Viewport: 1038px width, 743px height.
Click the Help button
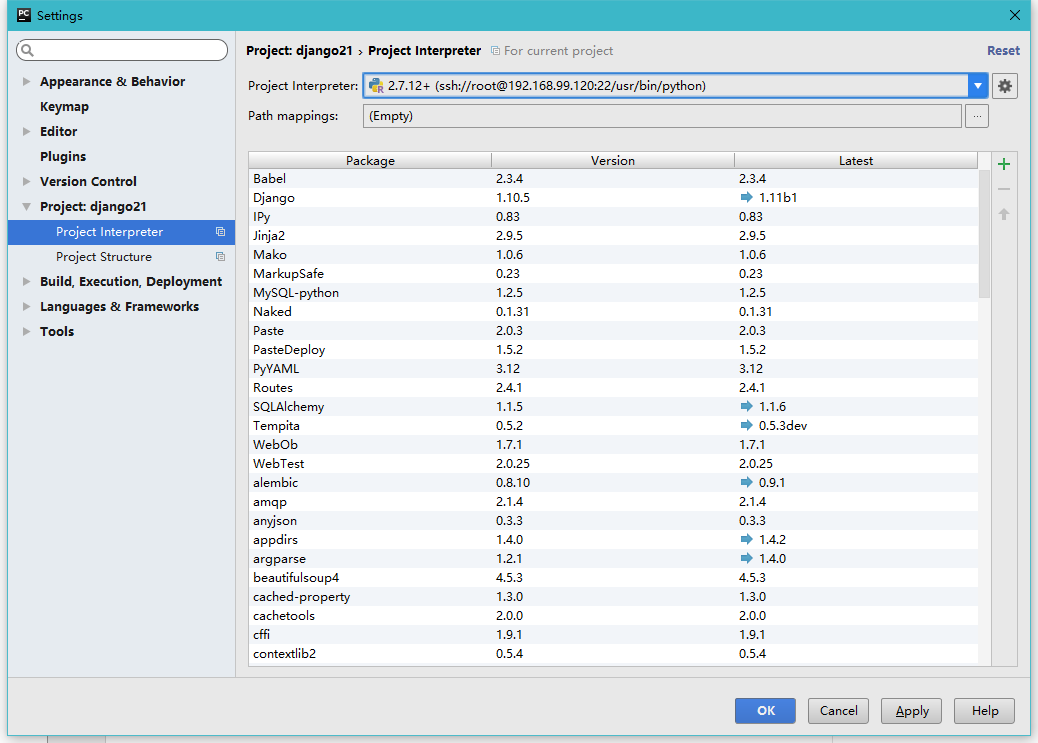coord(984,711)
